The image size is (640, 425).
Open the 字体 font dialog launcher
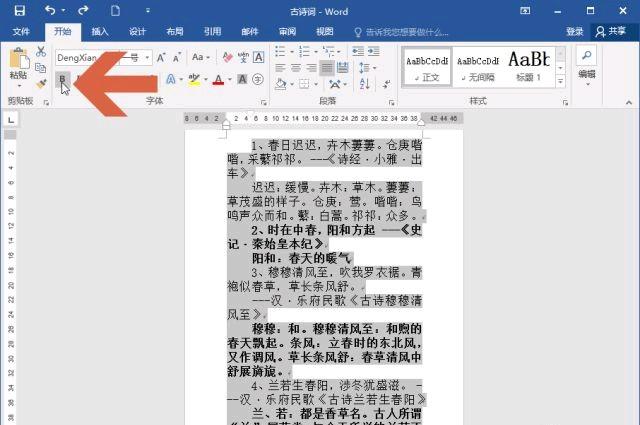(x=264, y=102)
